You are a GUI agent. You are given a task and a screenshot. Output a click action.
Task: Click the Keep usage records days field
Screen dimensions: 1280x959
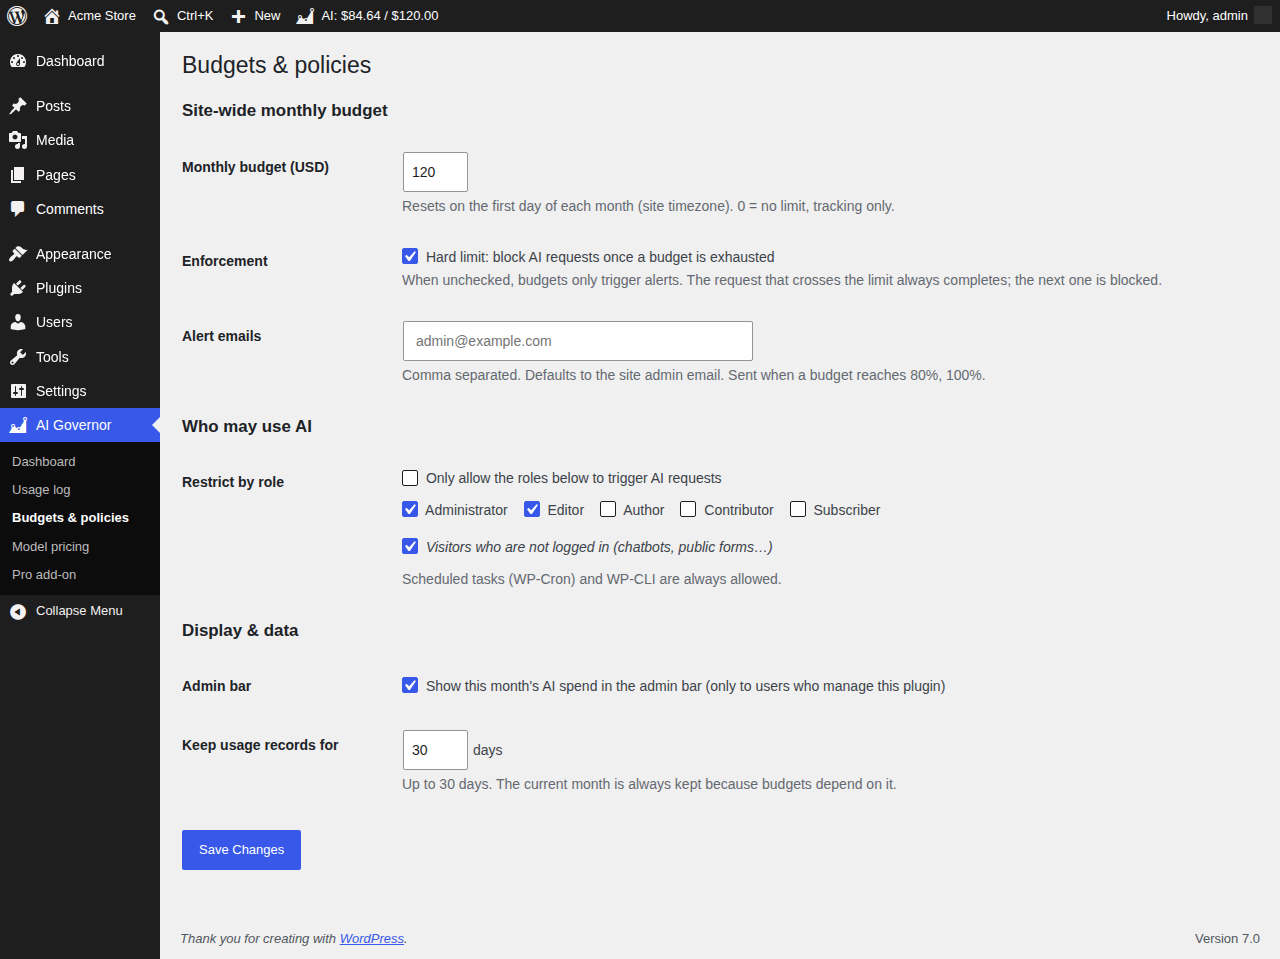[435, 750]
